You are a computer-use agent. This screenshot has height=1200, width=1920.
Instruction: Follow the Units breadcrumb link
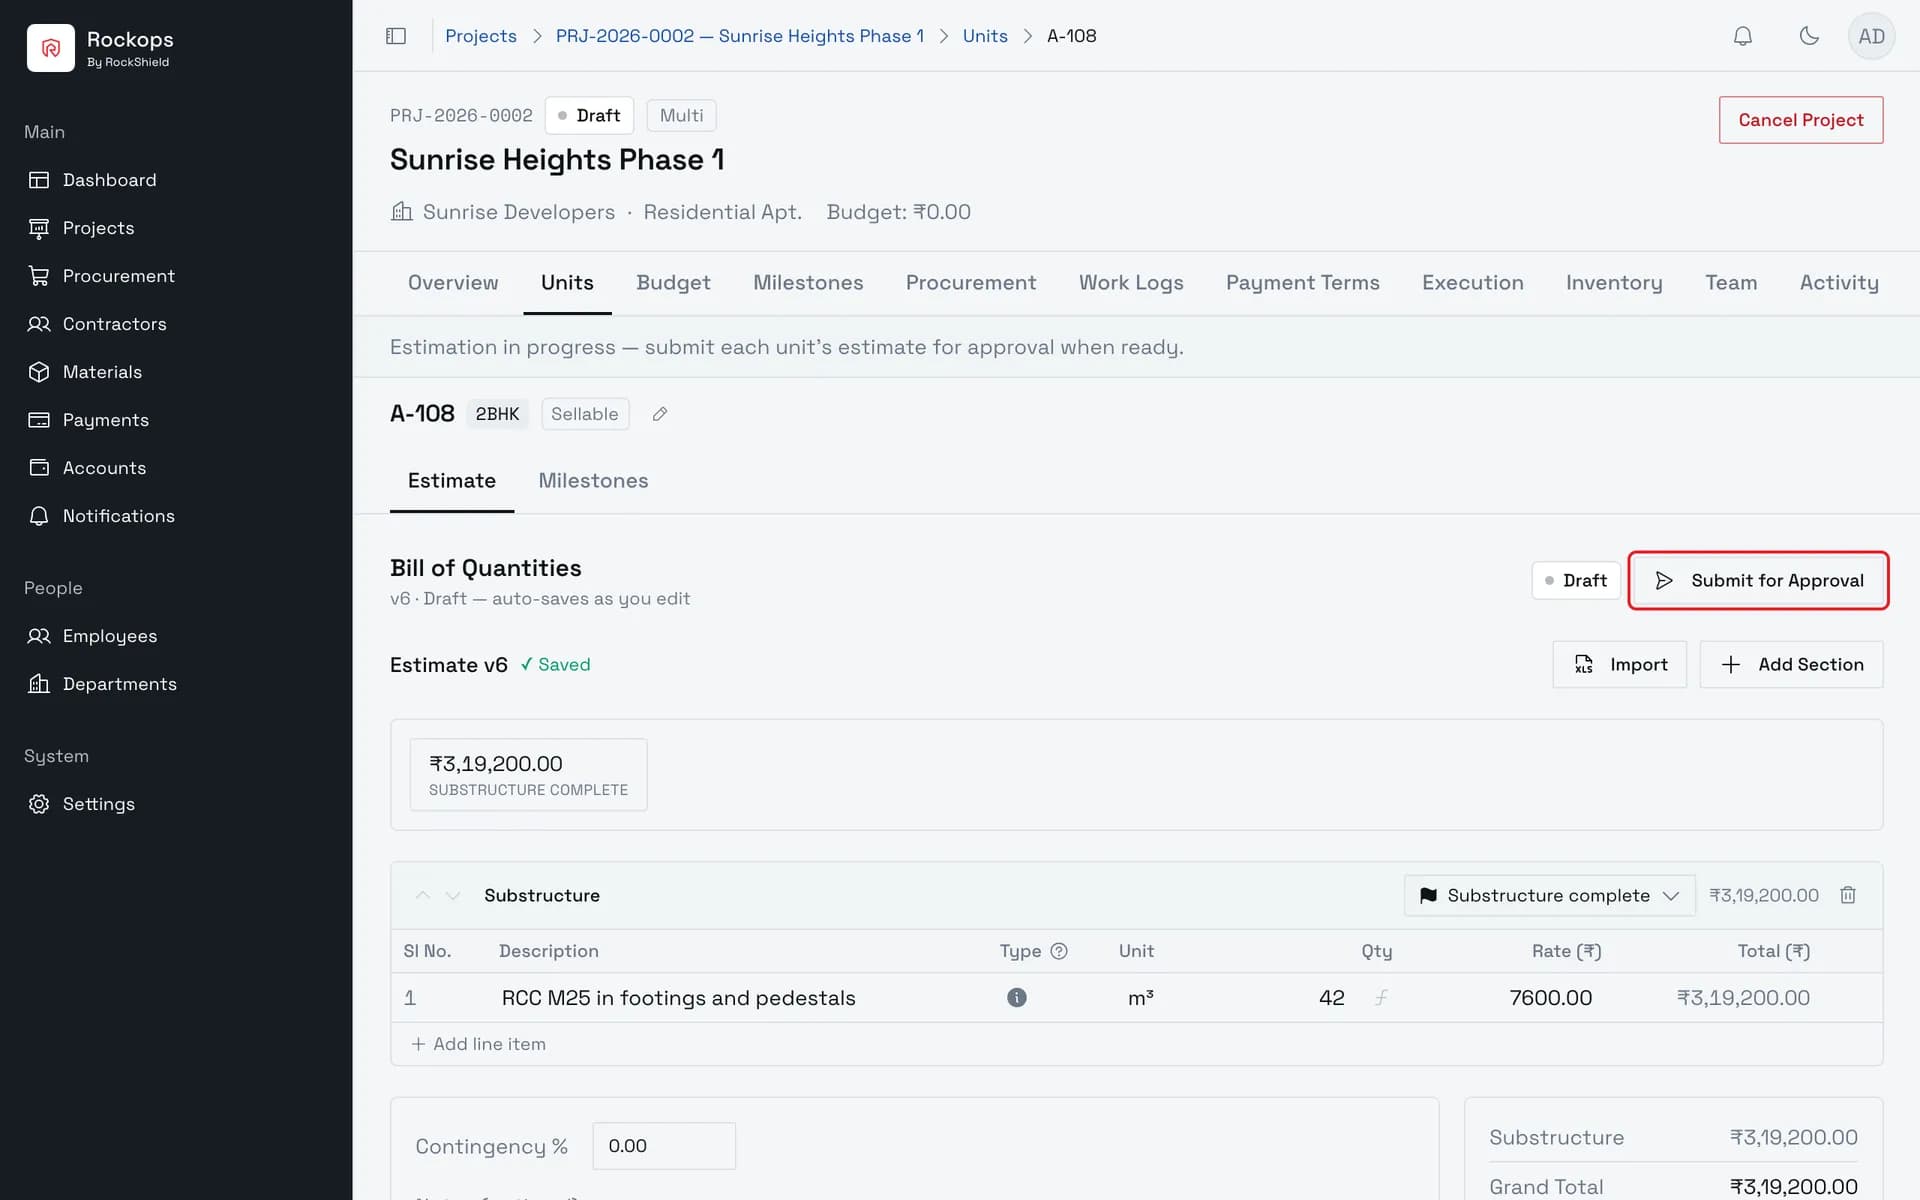click(985, 36)
